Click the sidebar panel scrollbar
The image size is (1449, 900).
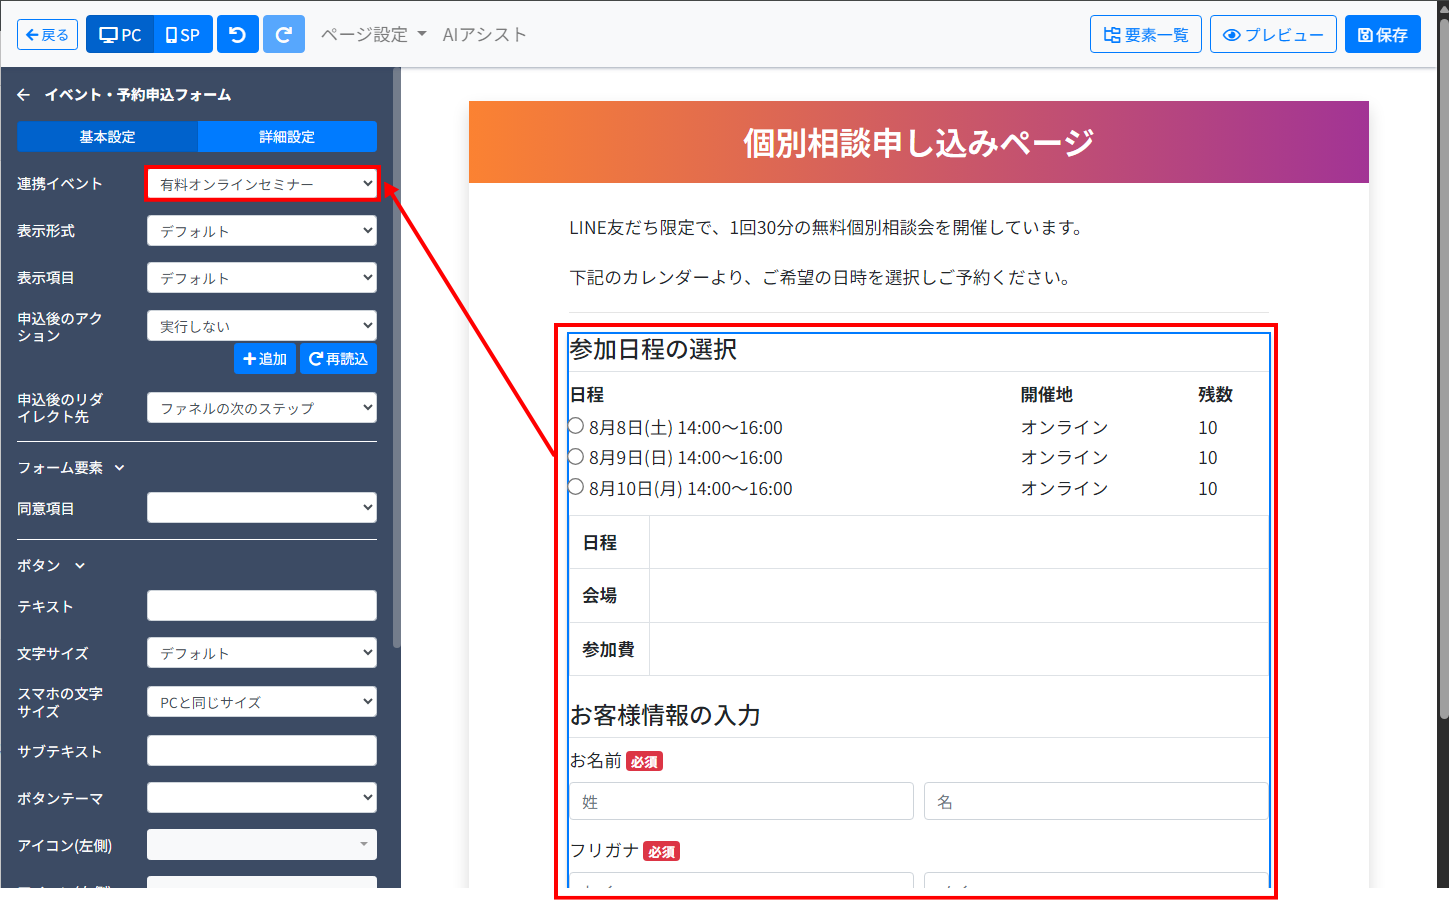click(397, 360)
